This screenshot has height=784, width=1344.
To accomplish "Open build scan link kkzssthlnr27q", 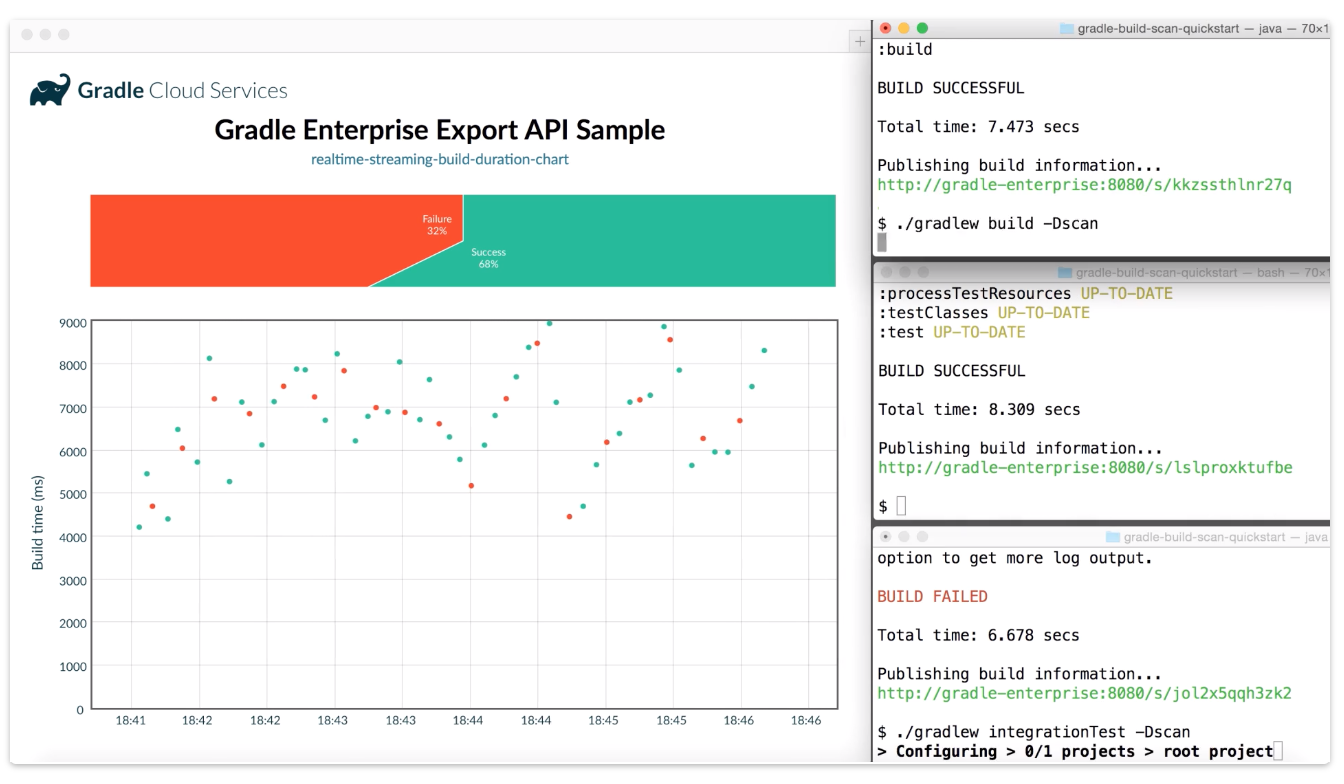I will (1085, 185).
